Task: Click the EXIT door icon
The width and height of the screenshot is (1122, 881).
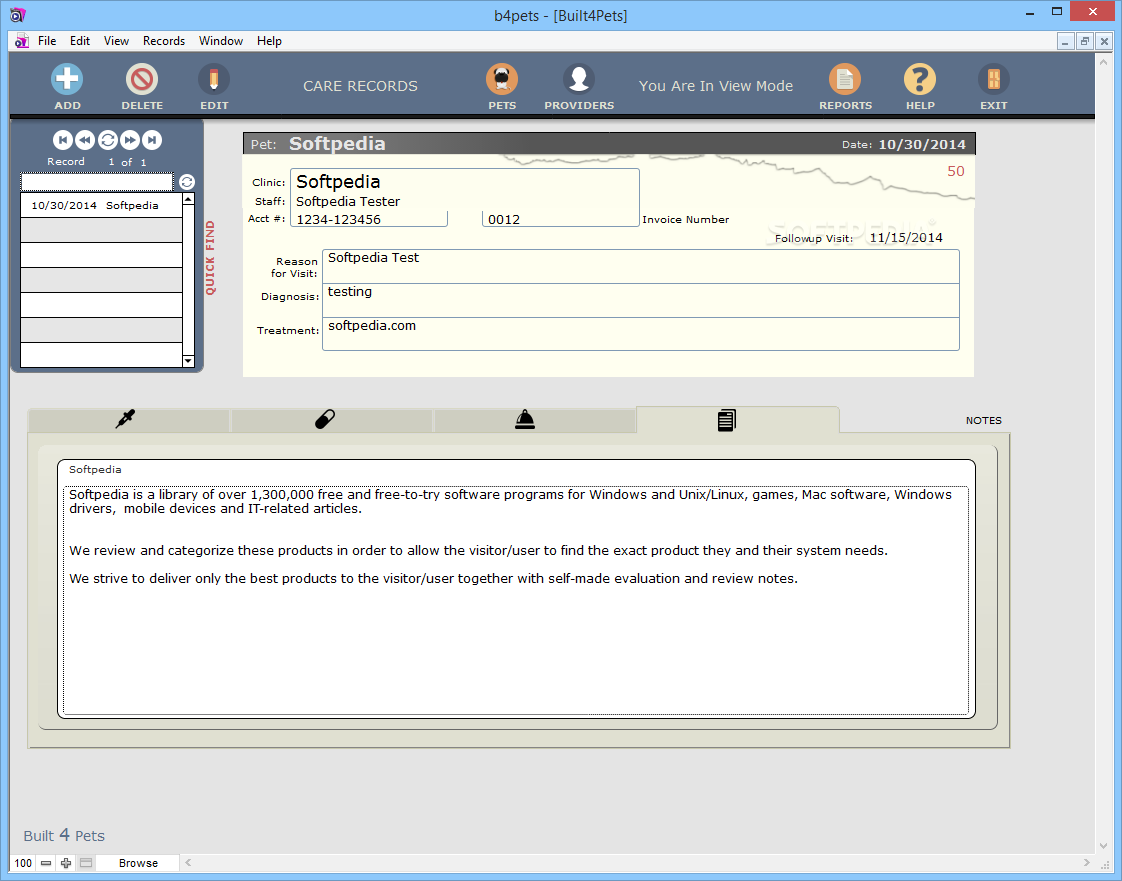Action: (994, 79)
